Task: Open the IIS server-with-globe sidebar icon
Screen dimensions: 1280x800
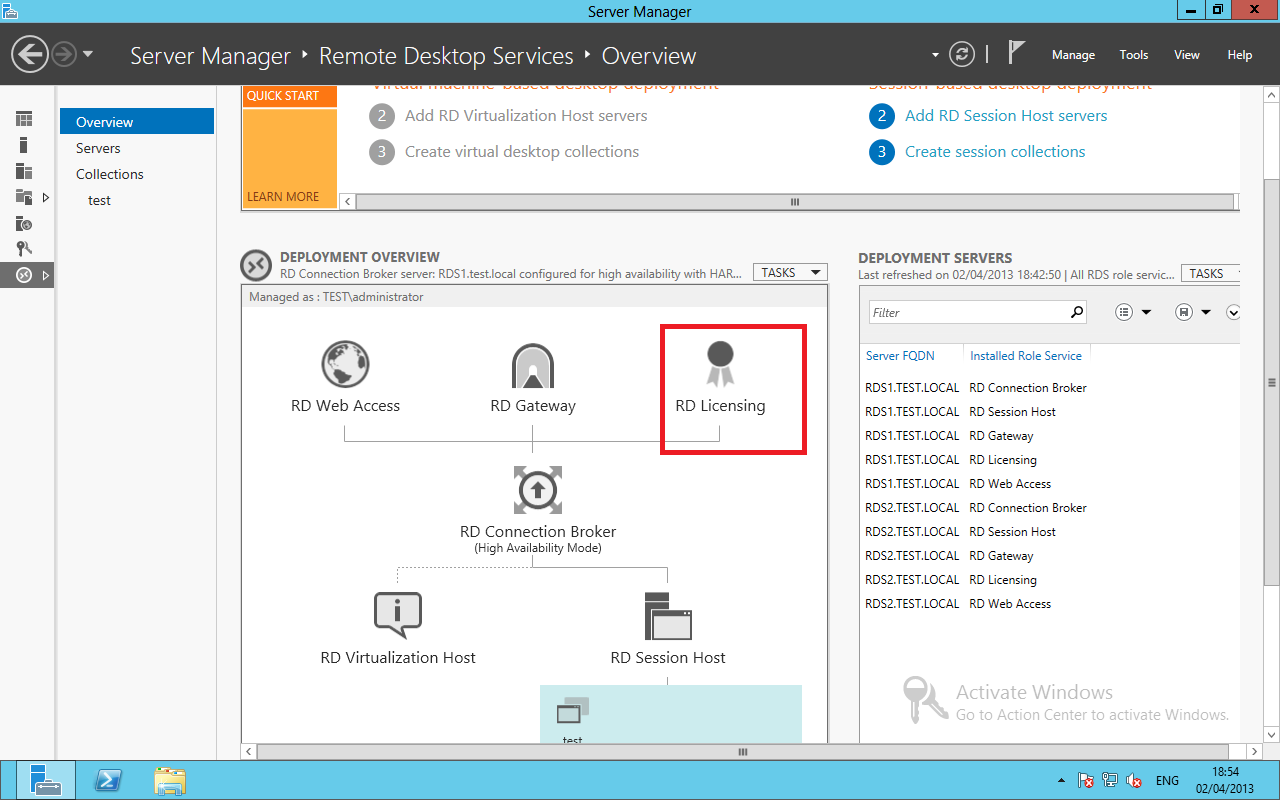Action: click(24, 223)
